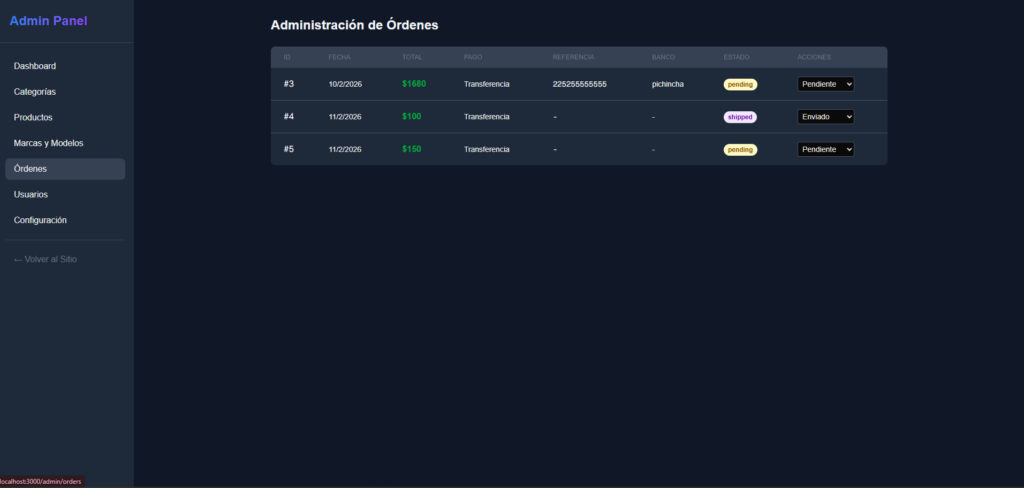This screenshot has height=488, width=1024.
Task: Click the purple shipped status badge
Action: pyautogui.click(x=740, y=117)
